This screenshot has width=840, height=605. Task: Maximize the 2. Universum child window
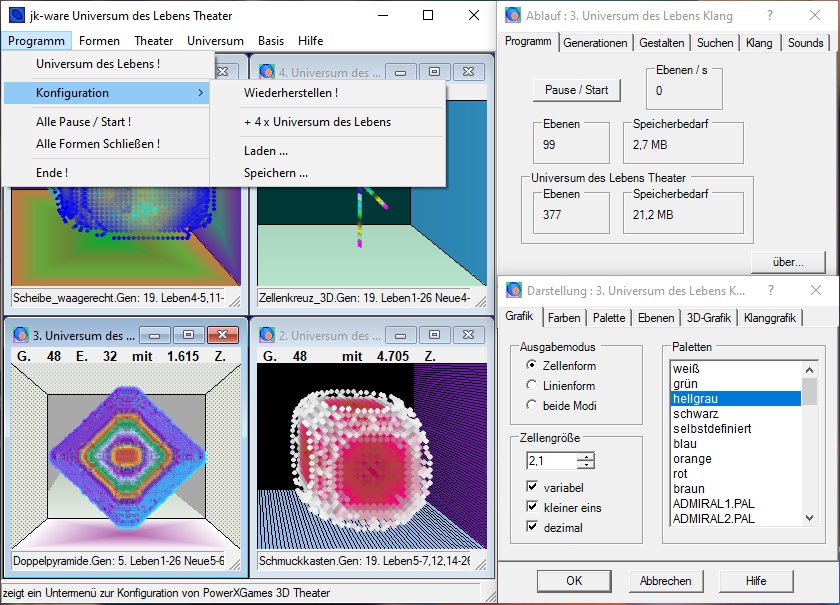click(x=434, y=335)
